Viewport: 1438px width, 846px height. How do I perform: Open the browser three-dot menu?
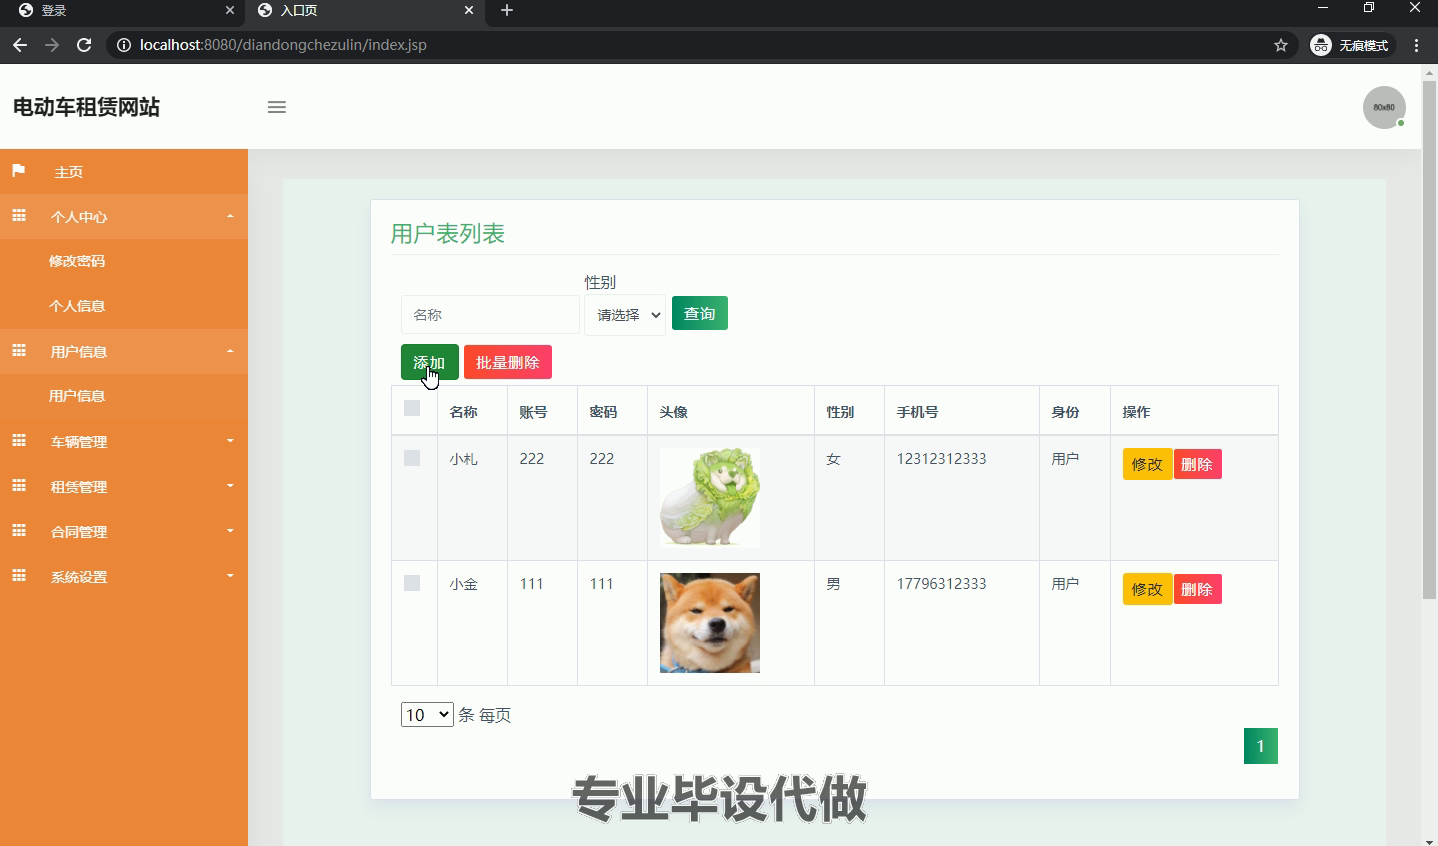click(x=1416, y=45)
